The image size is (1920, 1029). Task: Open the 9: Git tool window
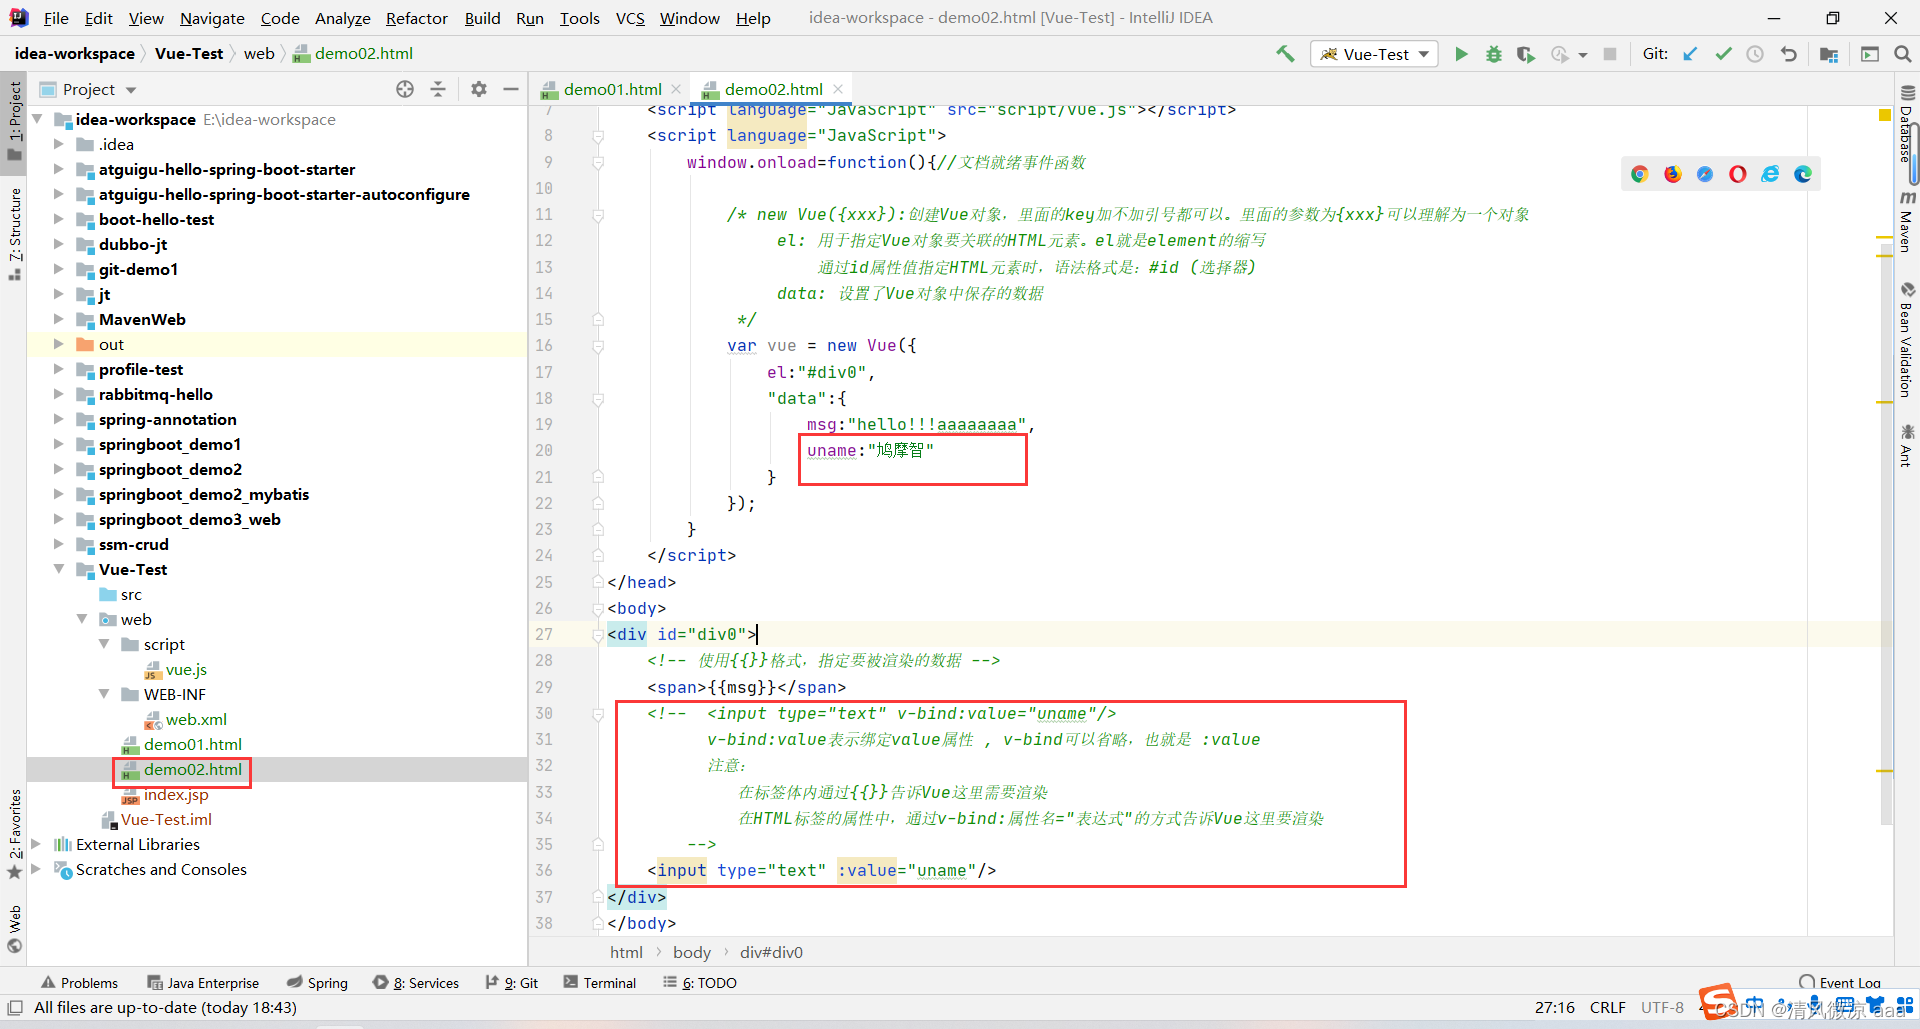point(512,983)
